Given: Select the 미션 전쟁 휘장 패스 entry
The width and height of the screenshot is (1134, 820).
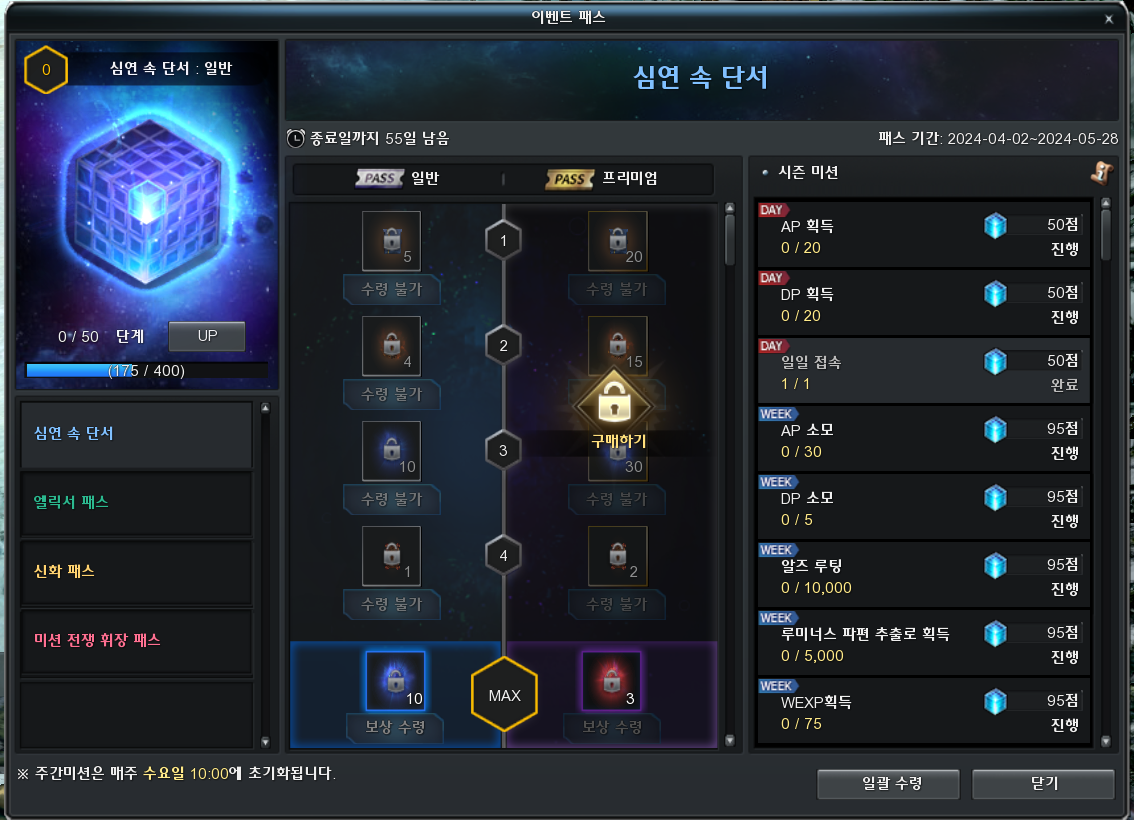Looking at the screenshot, I should tap(137, 641).
